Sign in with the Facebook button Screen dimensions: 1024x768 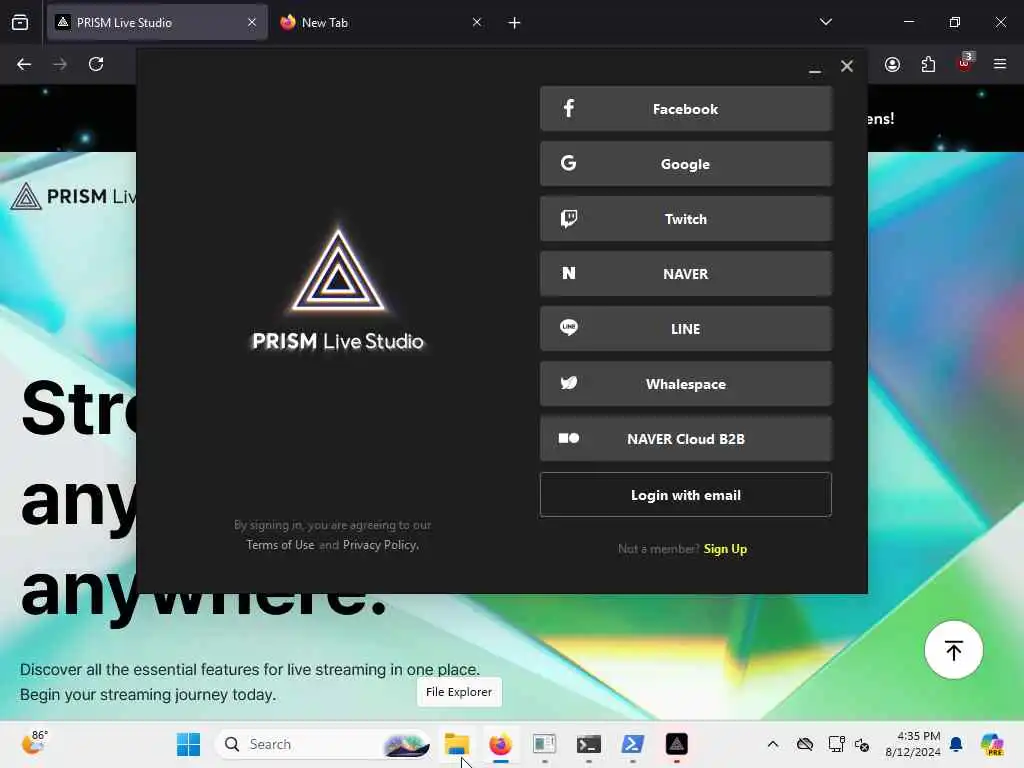pyautogui.click(x=686, y=109)
